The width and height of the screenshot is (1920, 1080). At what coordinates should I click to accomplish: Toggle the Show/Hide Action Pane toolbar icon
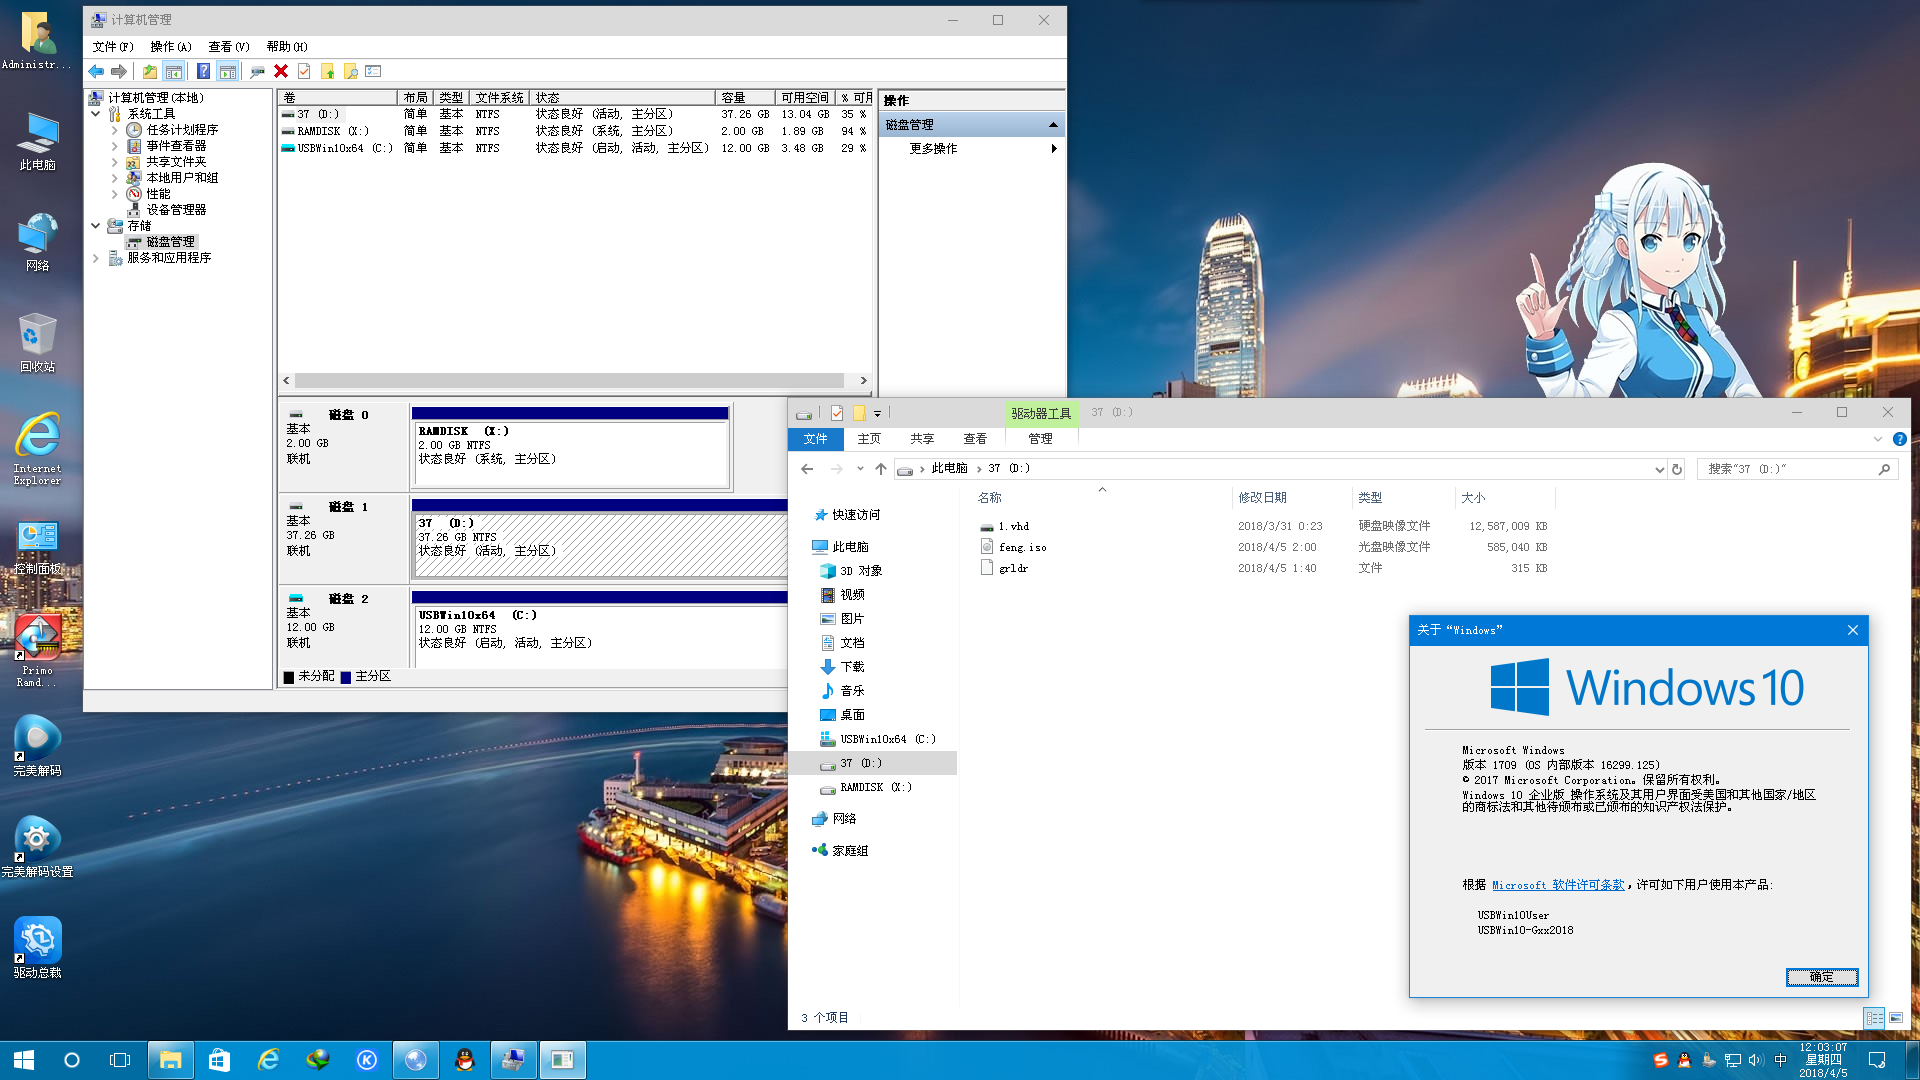click(228, 71)
